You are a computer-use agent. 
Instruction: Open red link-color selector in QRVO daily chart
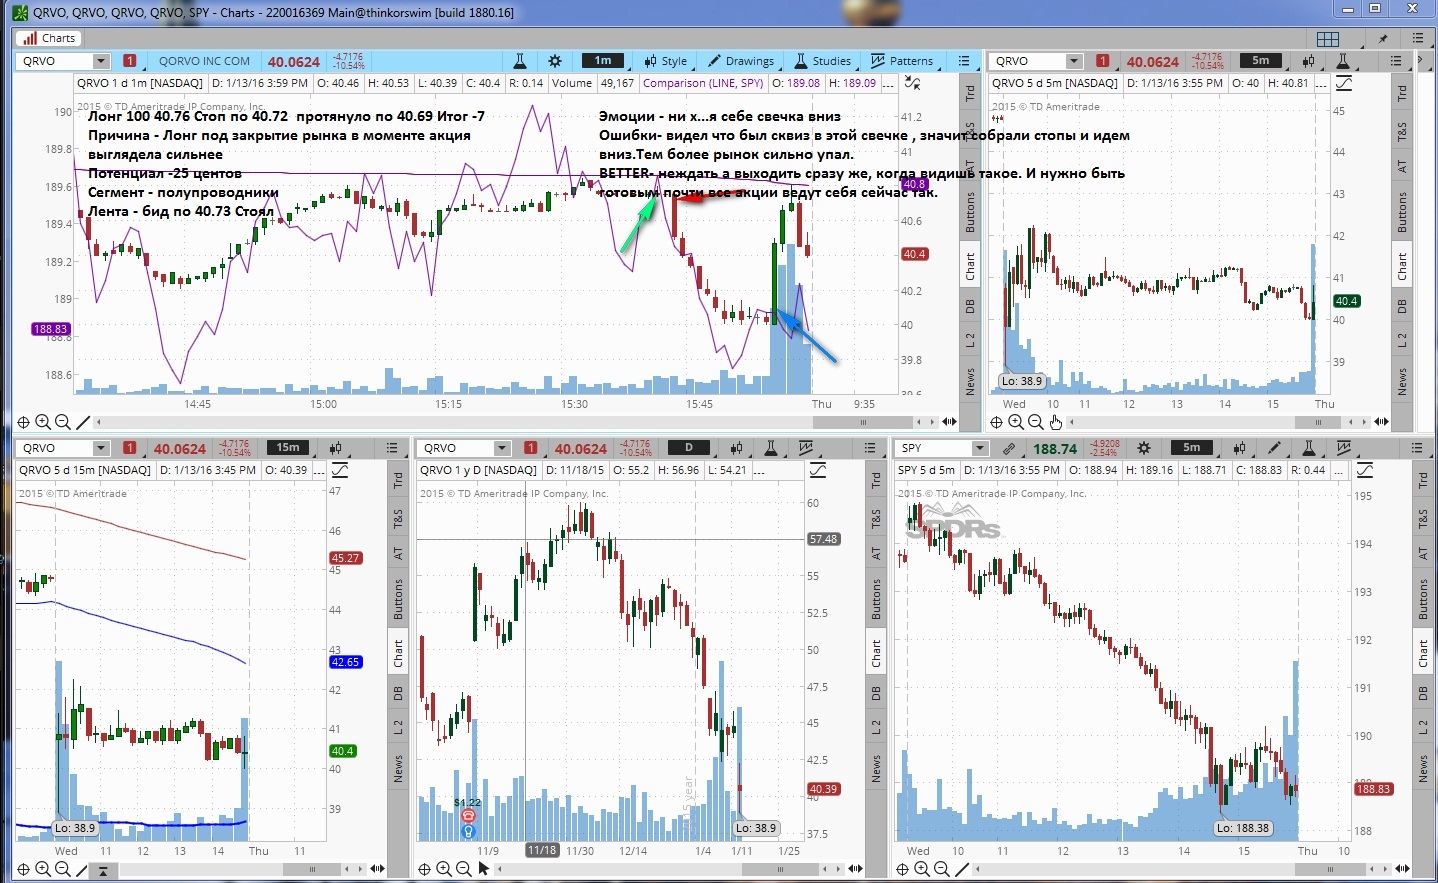tap(531, 448)
